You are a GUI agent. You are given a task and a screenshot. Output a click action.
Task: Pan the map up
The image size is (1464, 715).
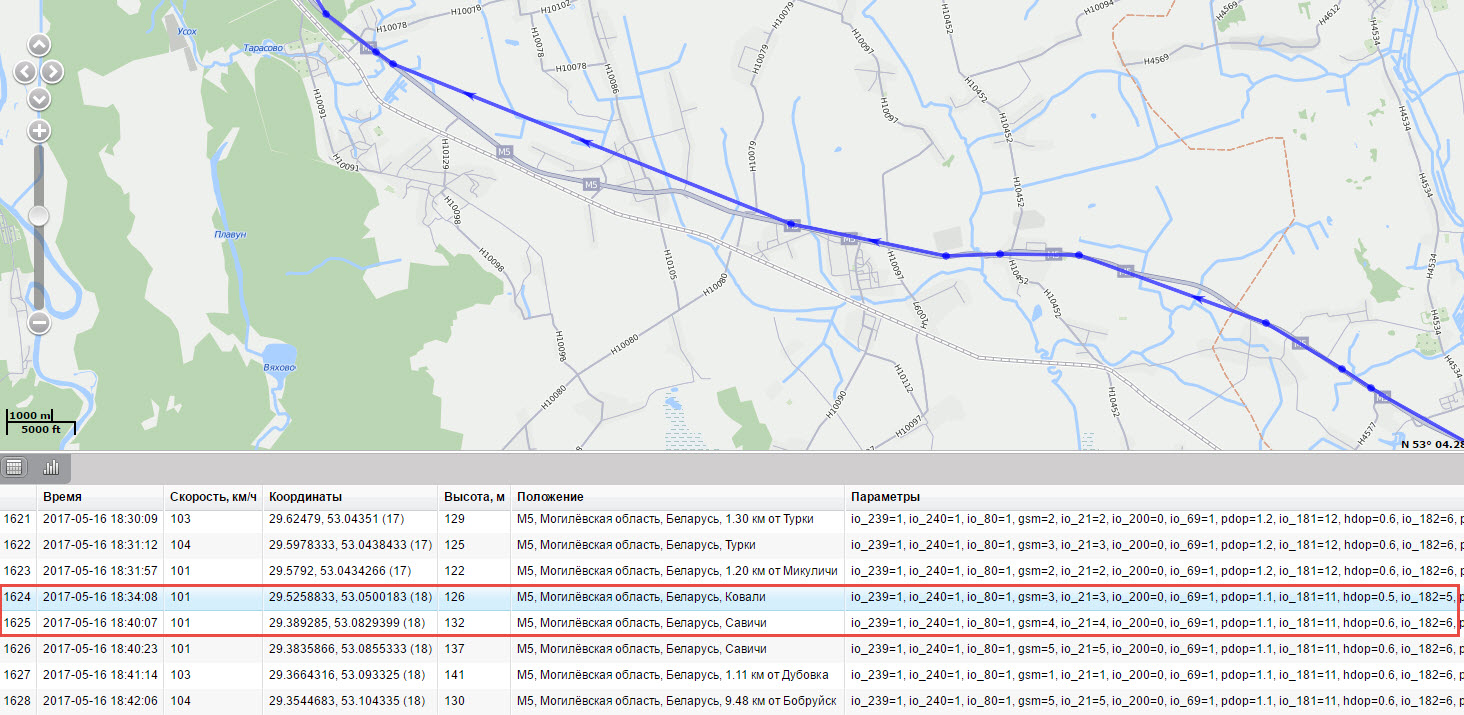(x=39, y=45)
